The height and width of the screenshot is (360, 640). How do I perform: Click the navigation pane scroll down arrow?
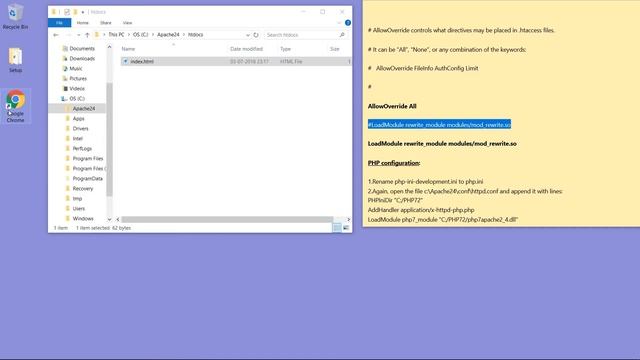109,219
